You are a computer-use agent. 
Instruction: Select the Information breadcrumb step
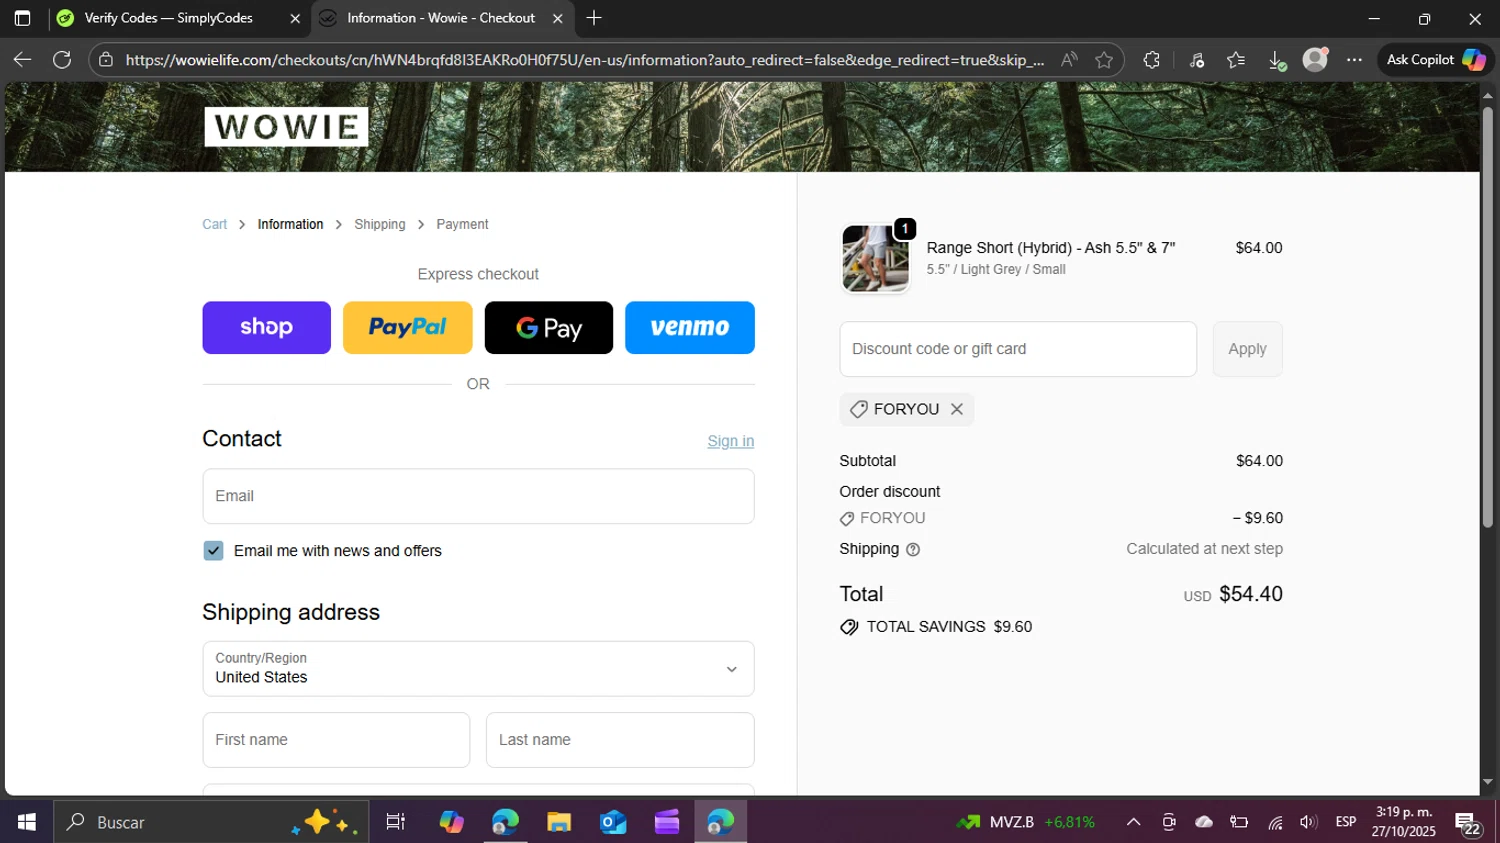[290, 224]
